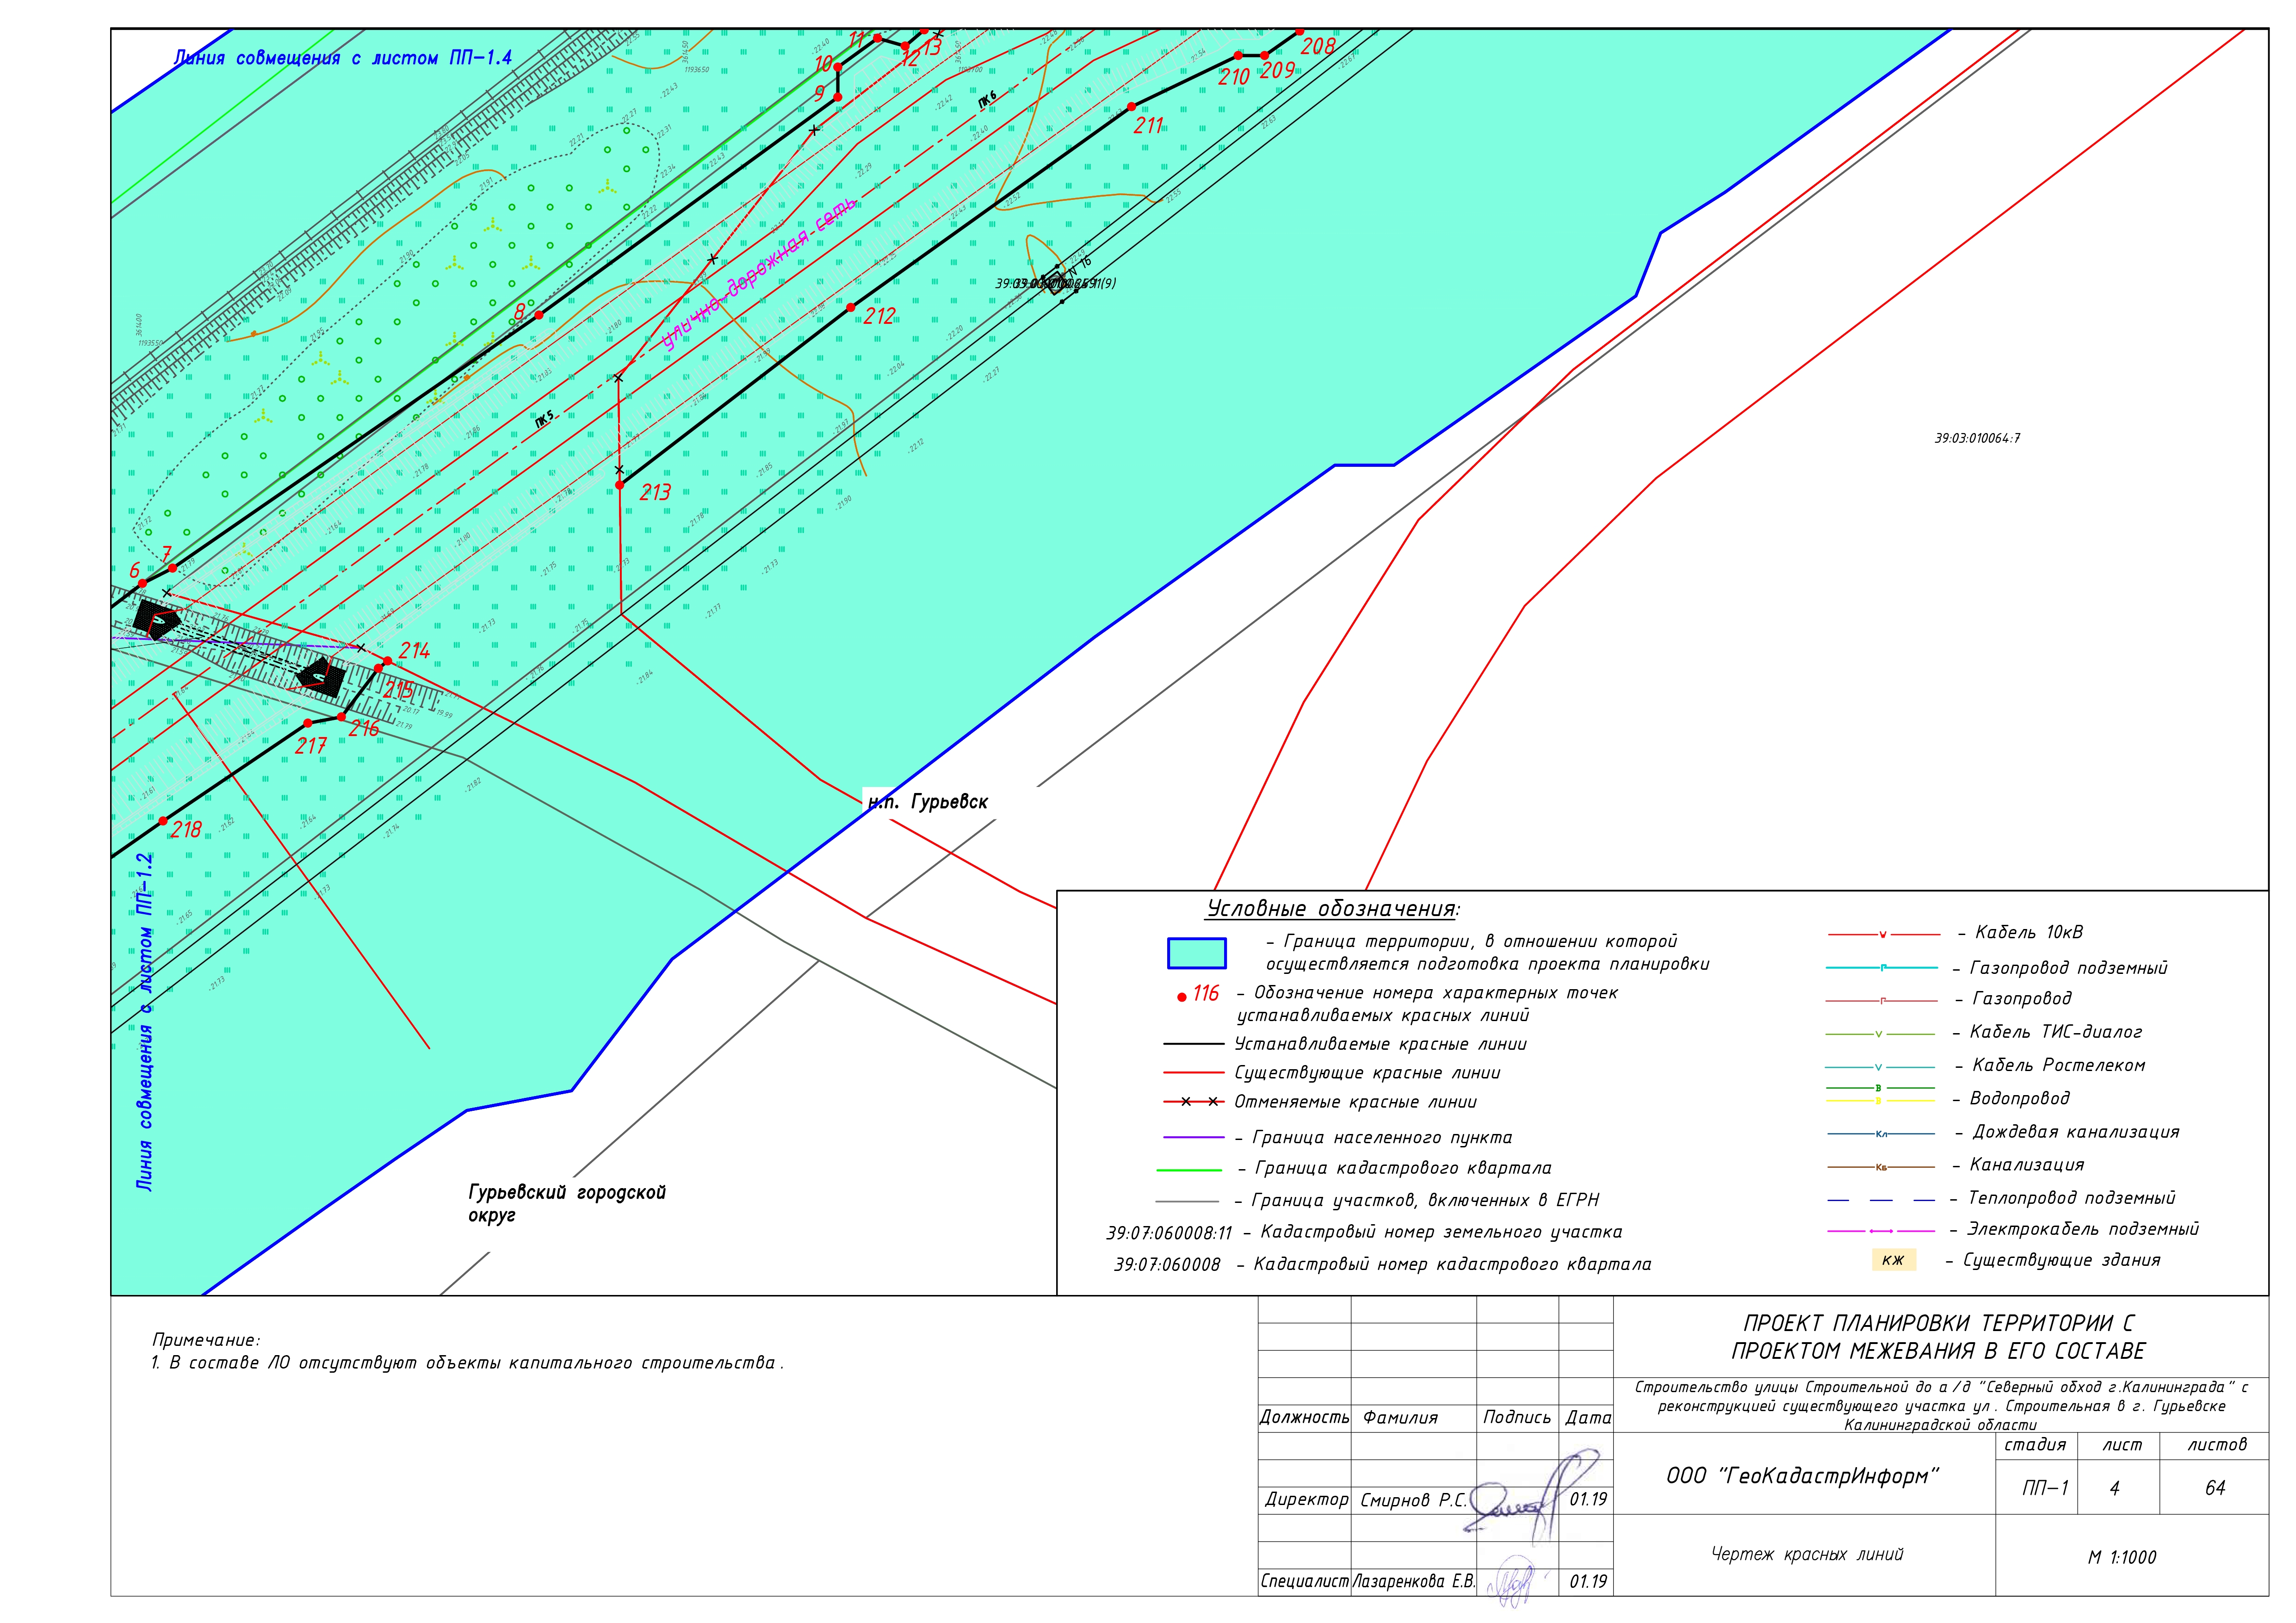Click the Теплопровод подземный dashed blue symbol
This screenshot has height=1623, width=2296.
tap(1881, 1200)
